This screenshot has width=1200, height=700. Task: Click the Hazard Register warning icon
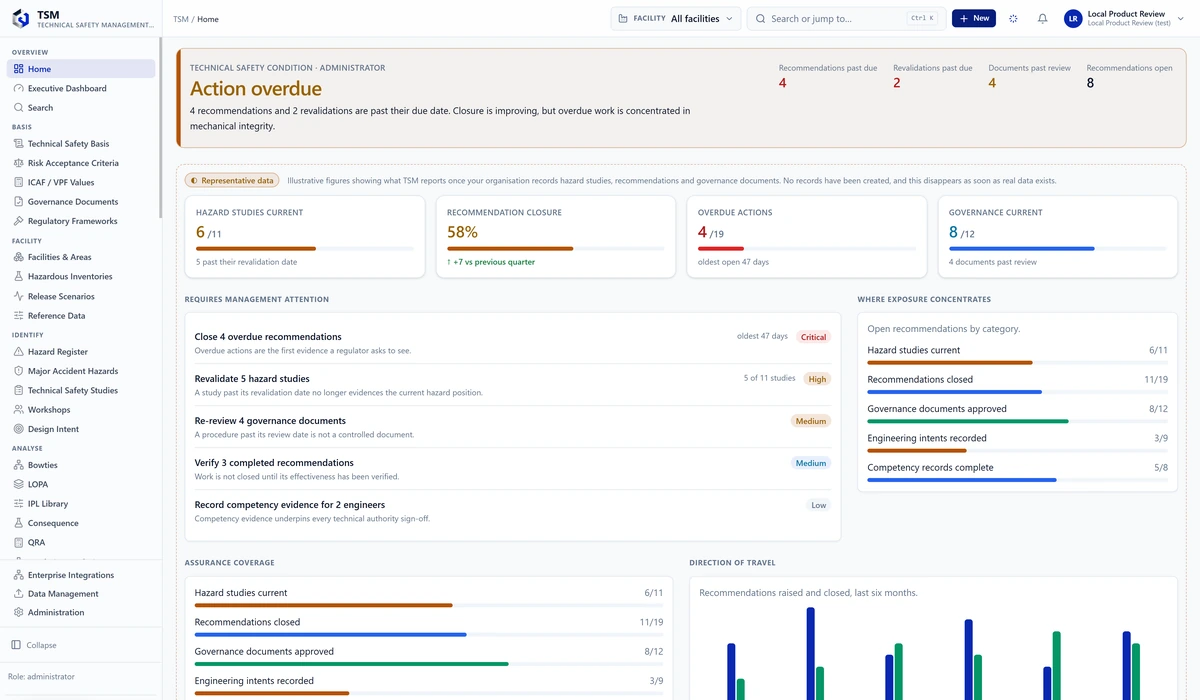click(18, 352)
